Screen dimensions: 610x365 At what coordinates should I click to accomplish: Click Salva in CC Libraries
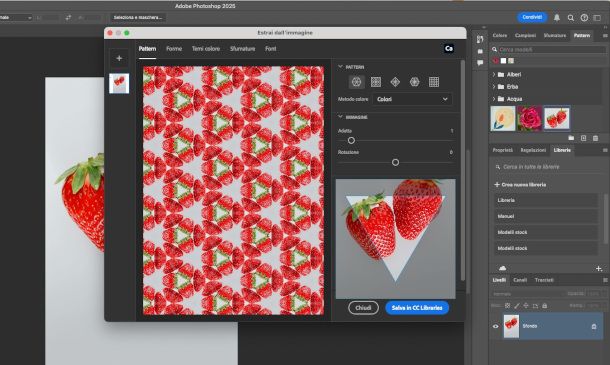417,308
